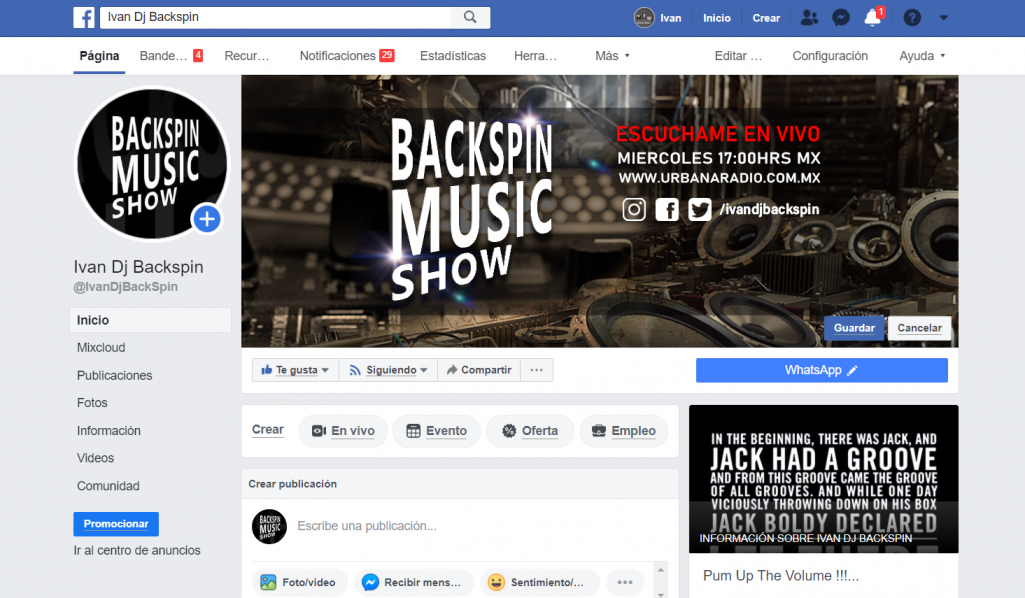Open Comunidad in the left sidebar
Image resolution: width=1025 pixels, height=598 pixels.
(108, 486)
